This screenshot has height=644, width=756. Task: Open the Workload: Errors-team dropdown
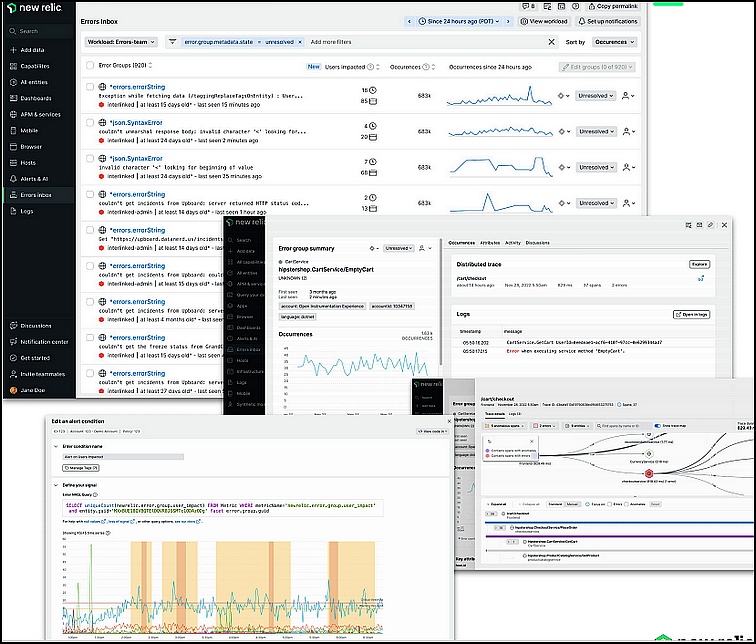[x=121, y=42]
